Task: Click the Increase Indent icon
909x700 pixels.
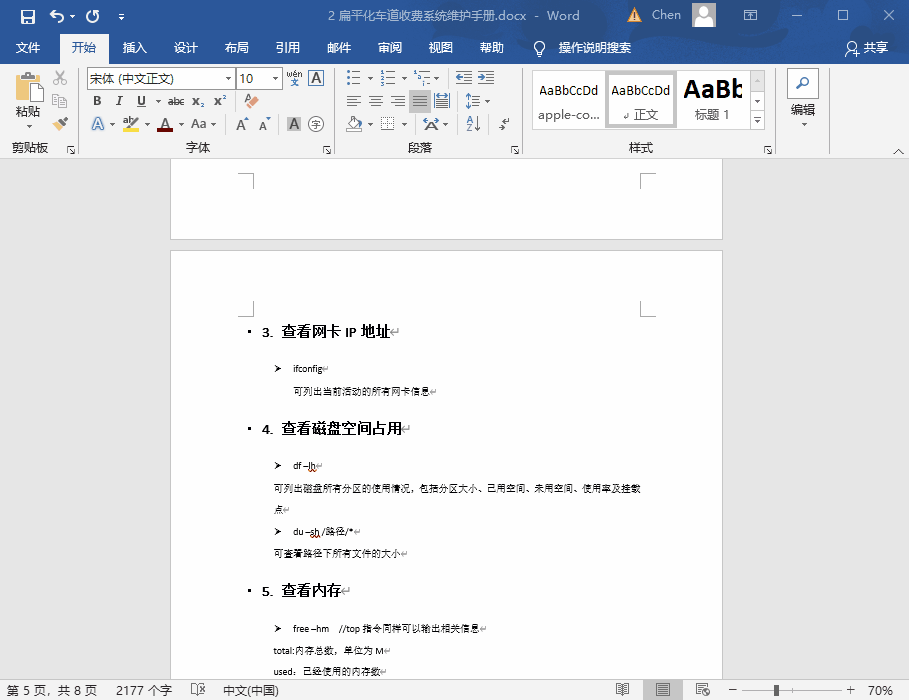Action: click(x=486, y=78)
